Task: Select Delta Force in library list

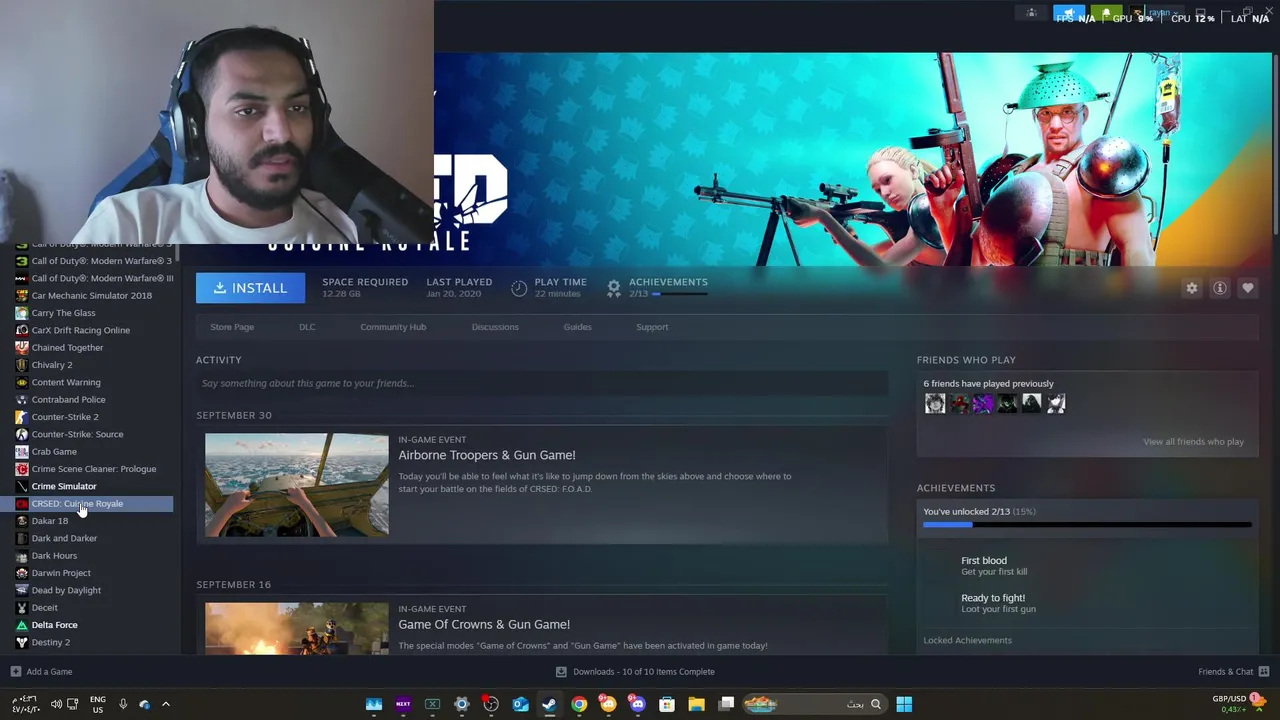Action: tap(54, 625)
